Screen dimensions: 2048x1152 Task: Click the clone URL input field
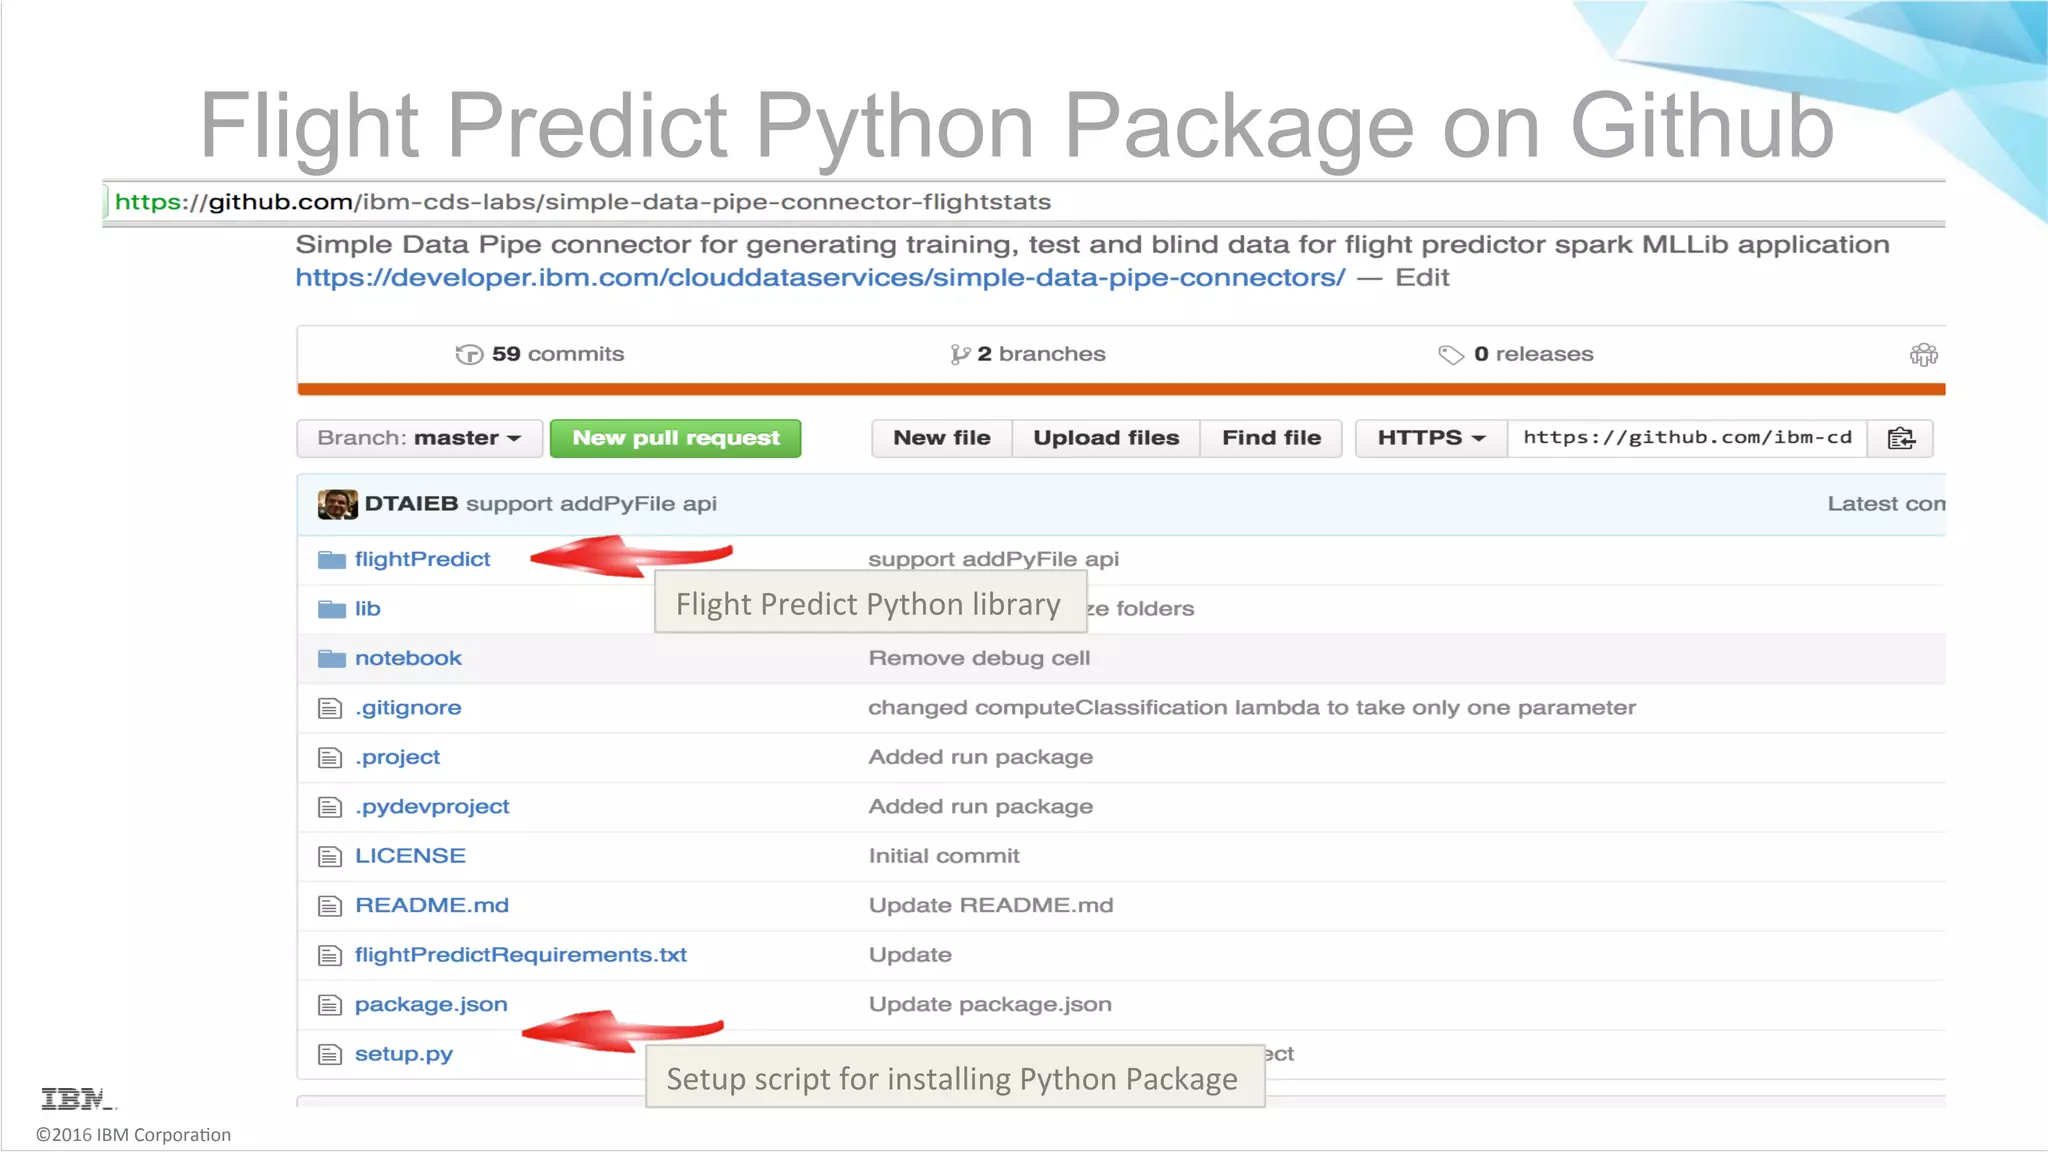[x=1687, y=439]
